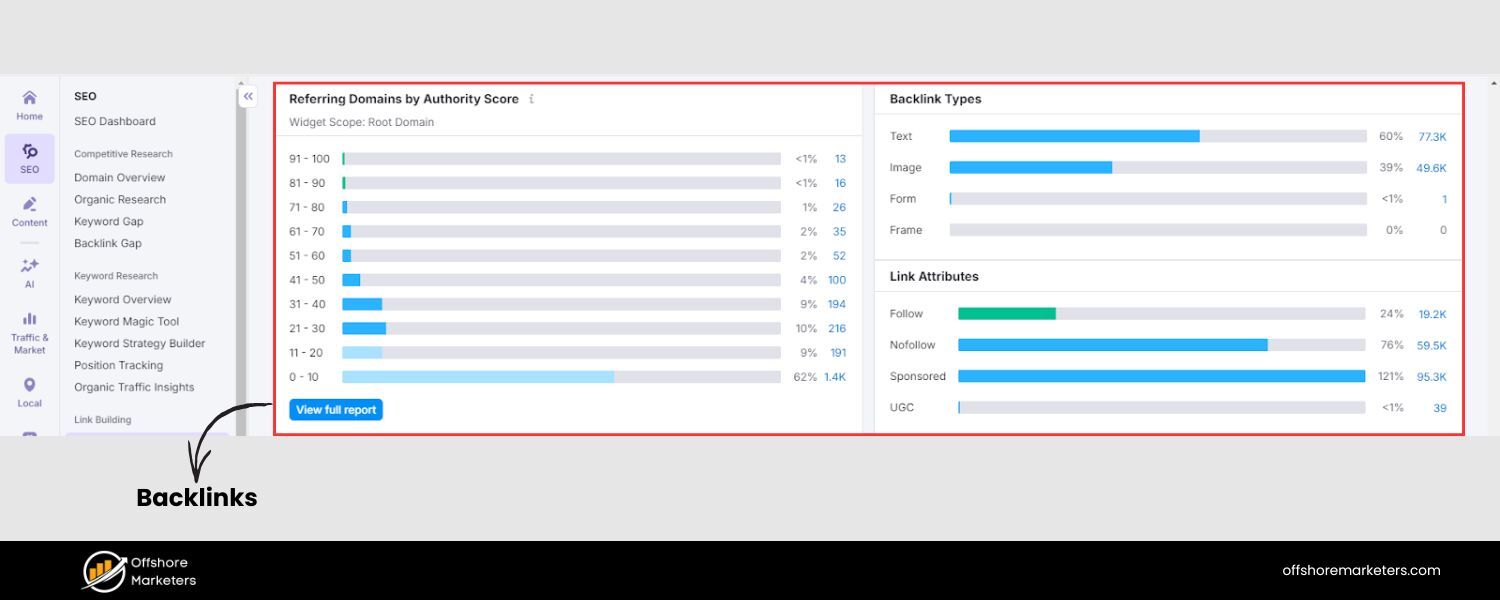Open Keyword Magic Tool
Screen dimensions: 1500x600
(125, 321)
